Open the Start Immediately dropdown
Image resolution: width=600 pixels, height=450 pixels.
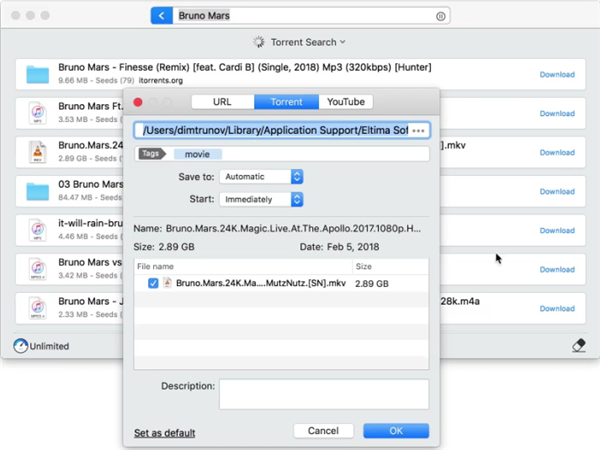click(x=261, y=199)
